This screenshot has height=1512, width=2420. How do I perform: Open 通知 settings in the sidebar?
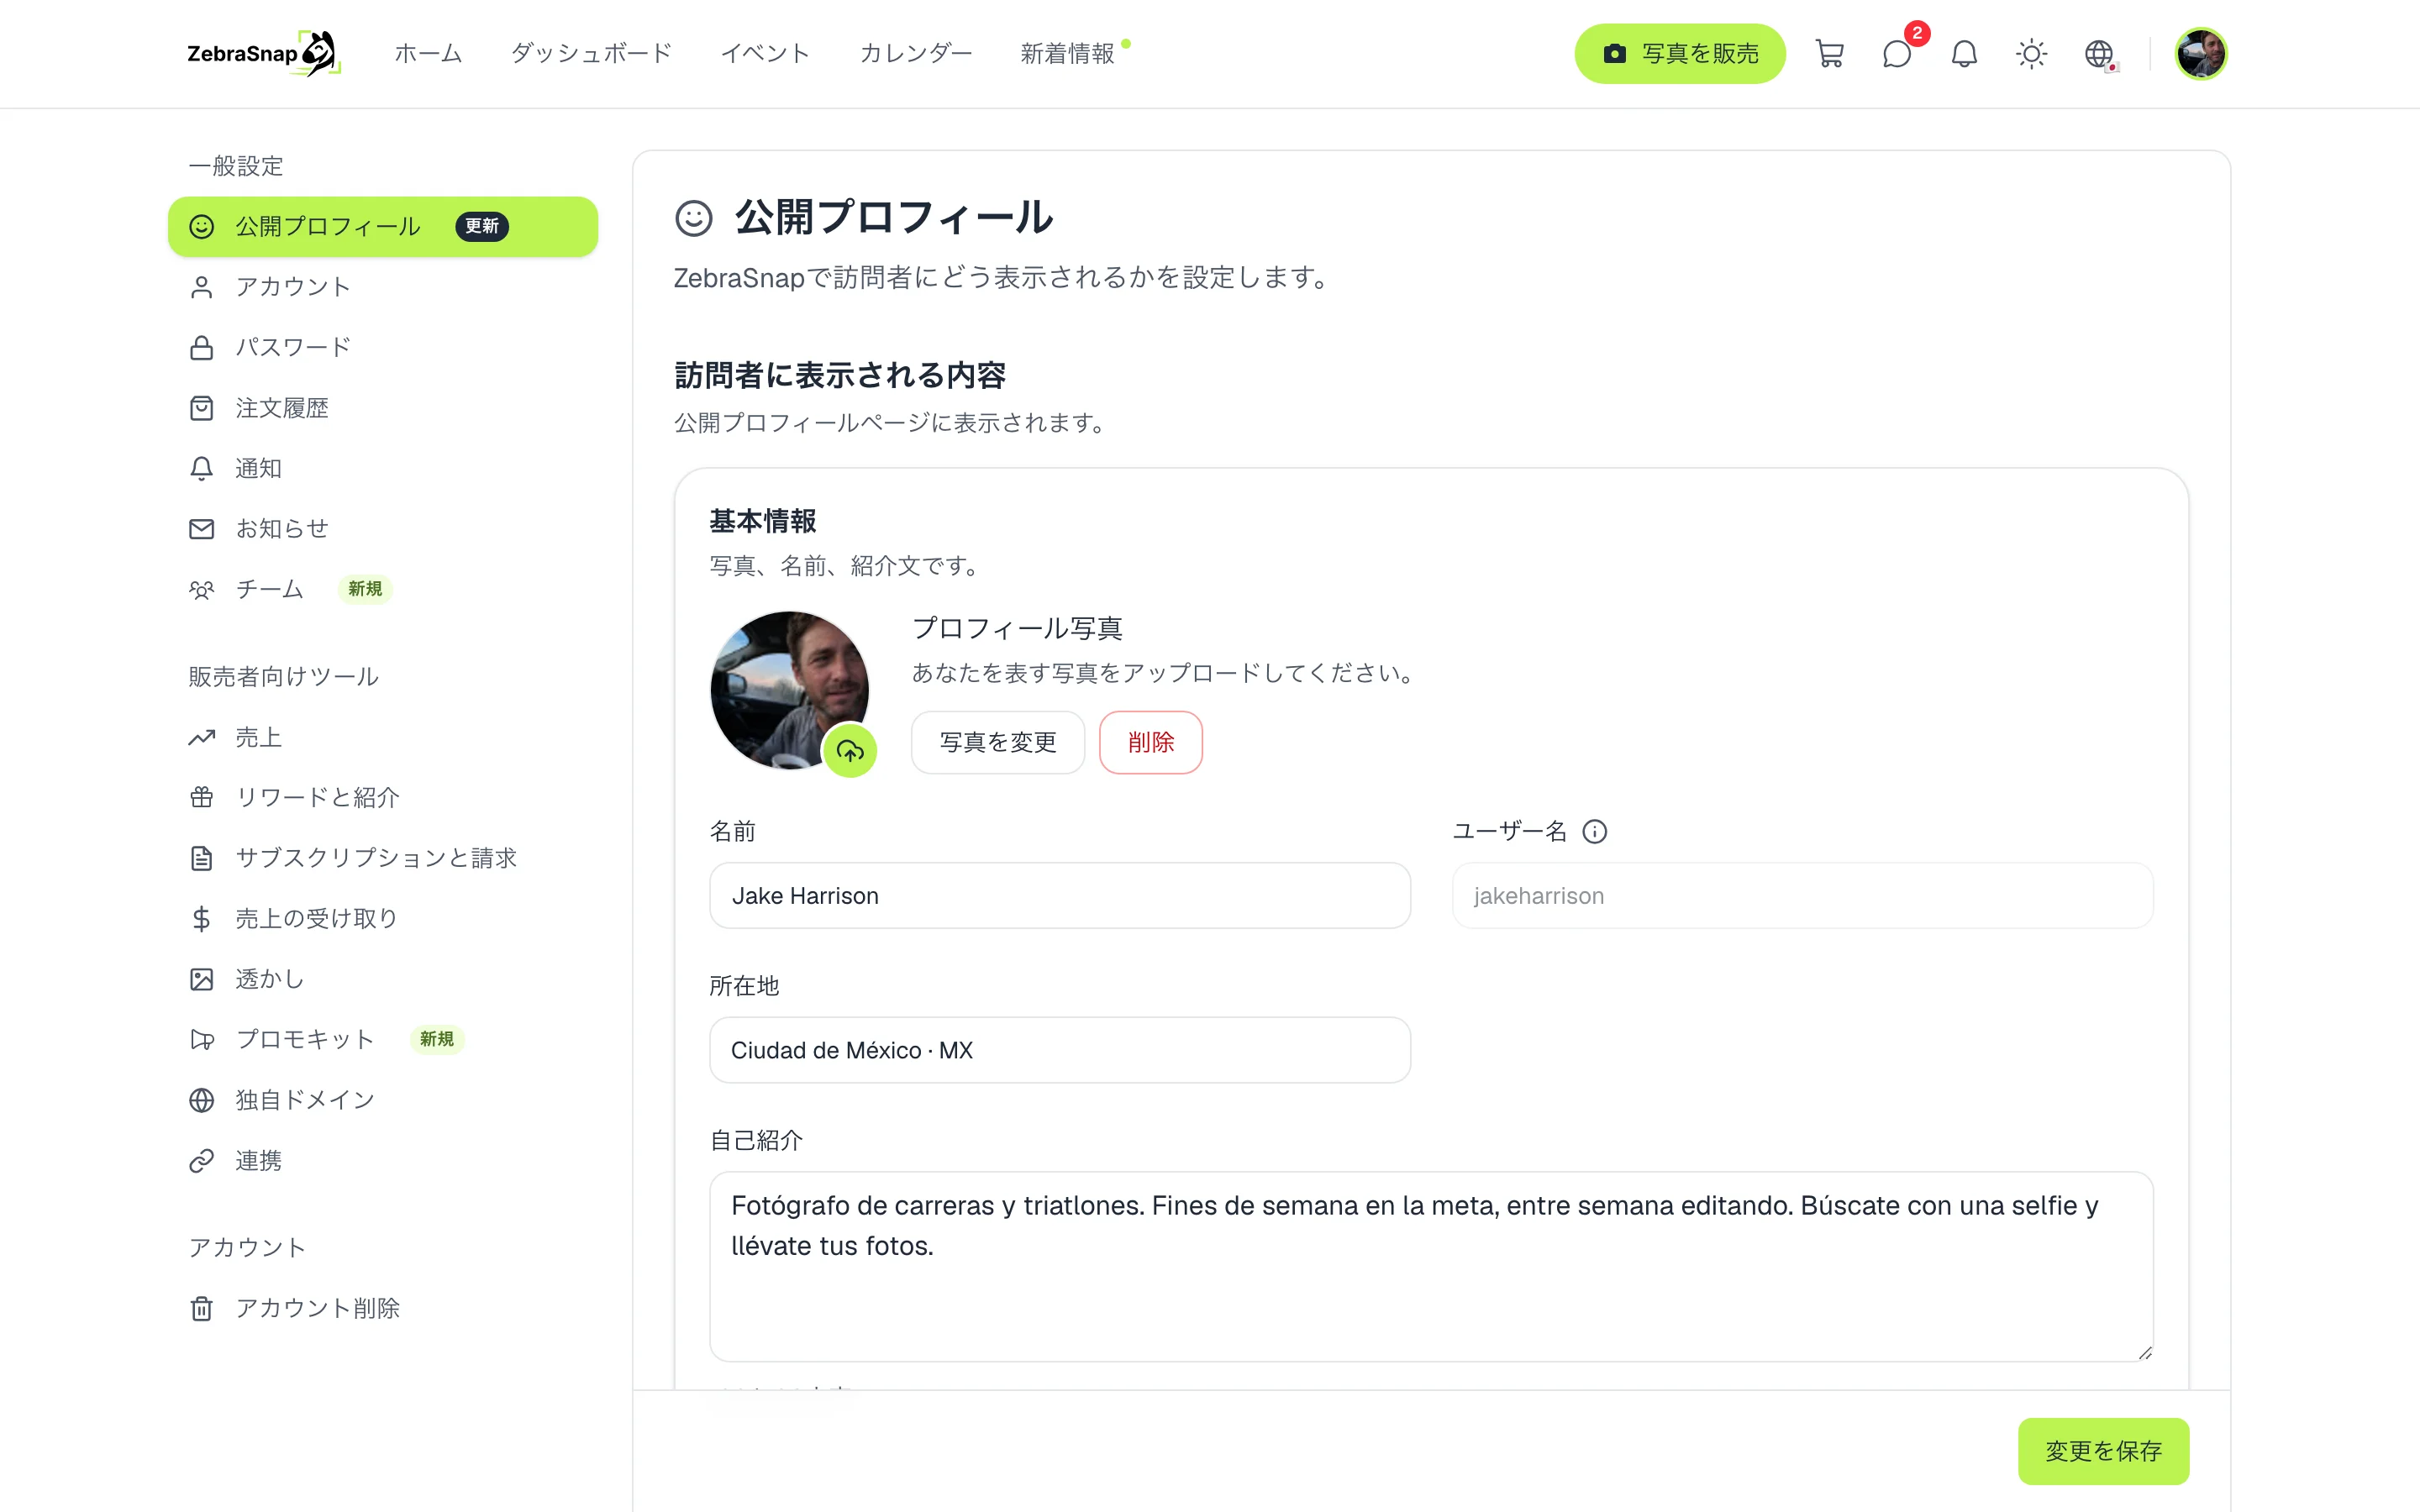point(383,468)
